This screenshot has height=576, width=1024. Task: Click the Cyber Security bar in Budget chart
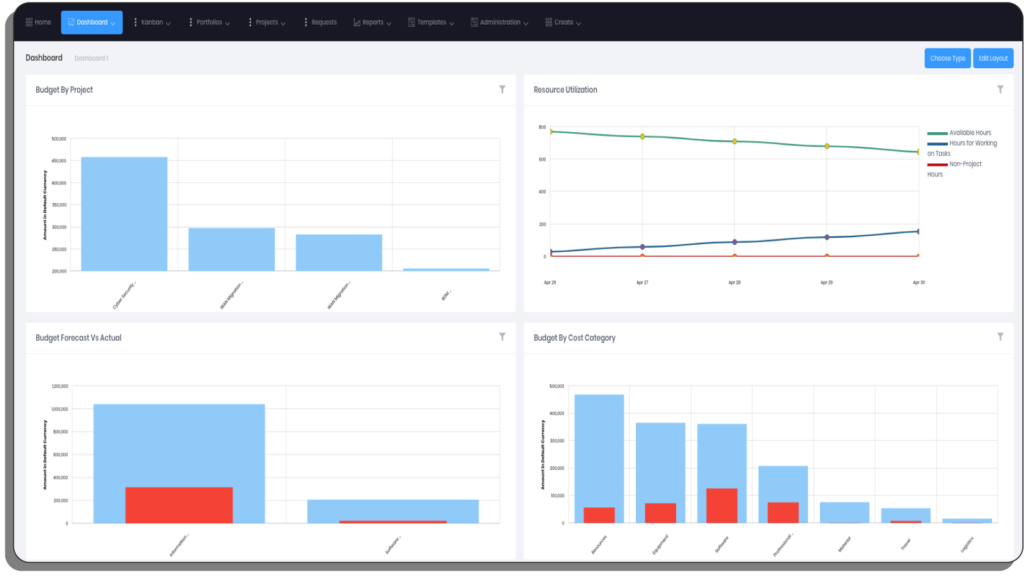click(124, 213)
